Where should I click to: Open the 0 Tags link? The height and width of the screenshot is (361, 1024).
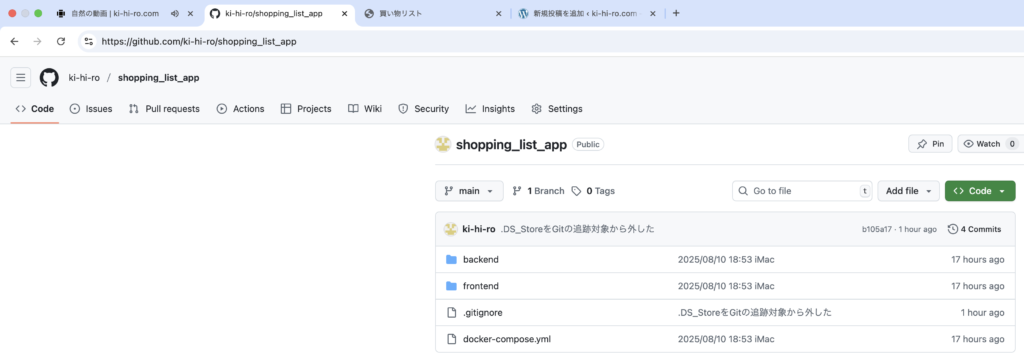(592, 191)
